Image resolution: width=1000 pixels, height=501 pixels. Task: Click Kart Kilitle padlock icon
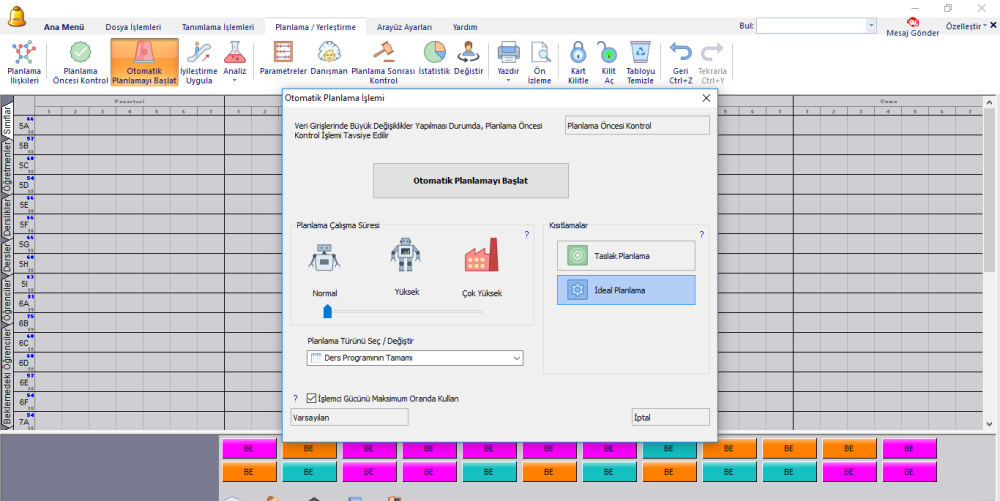[x=578, y=62]
